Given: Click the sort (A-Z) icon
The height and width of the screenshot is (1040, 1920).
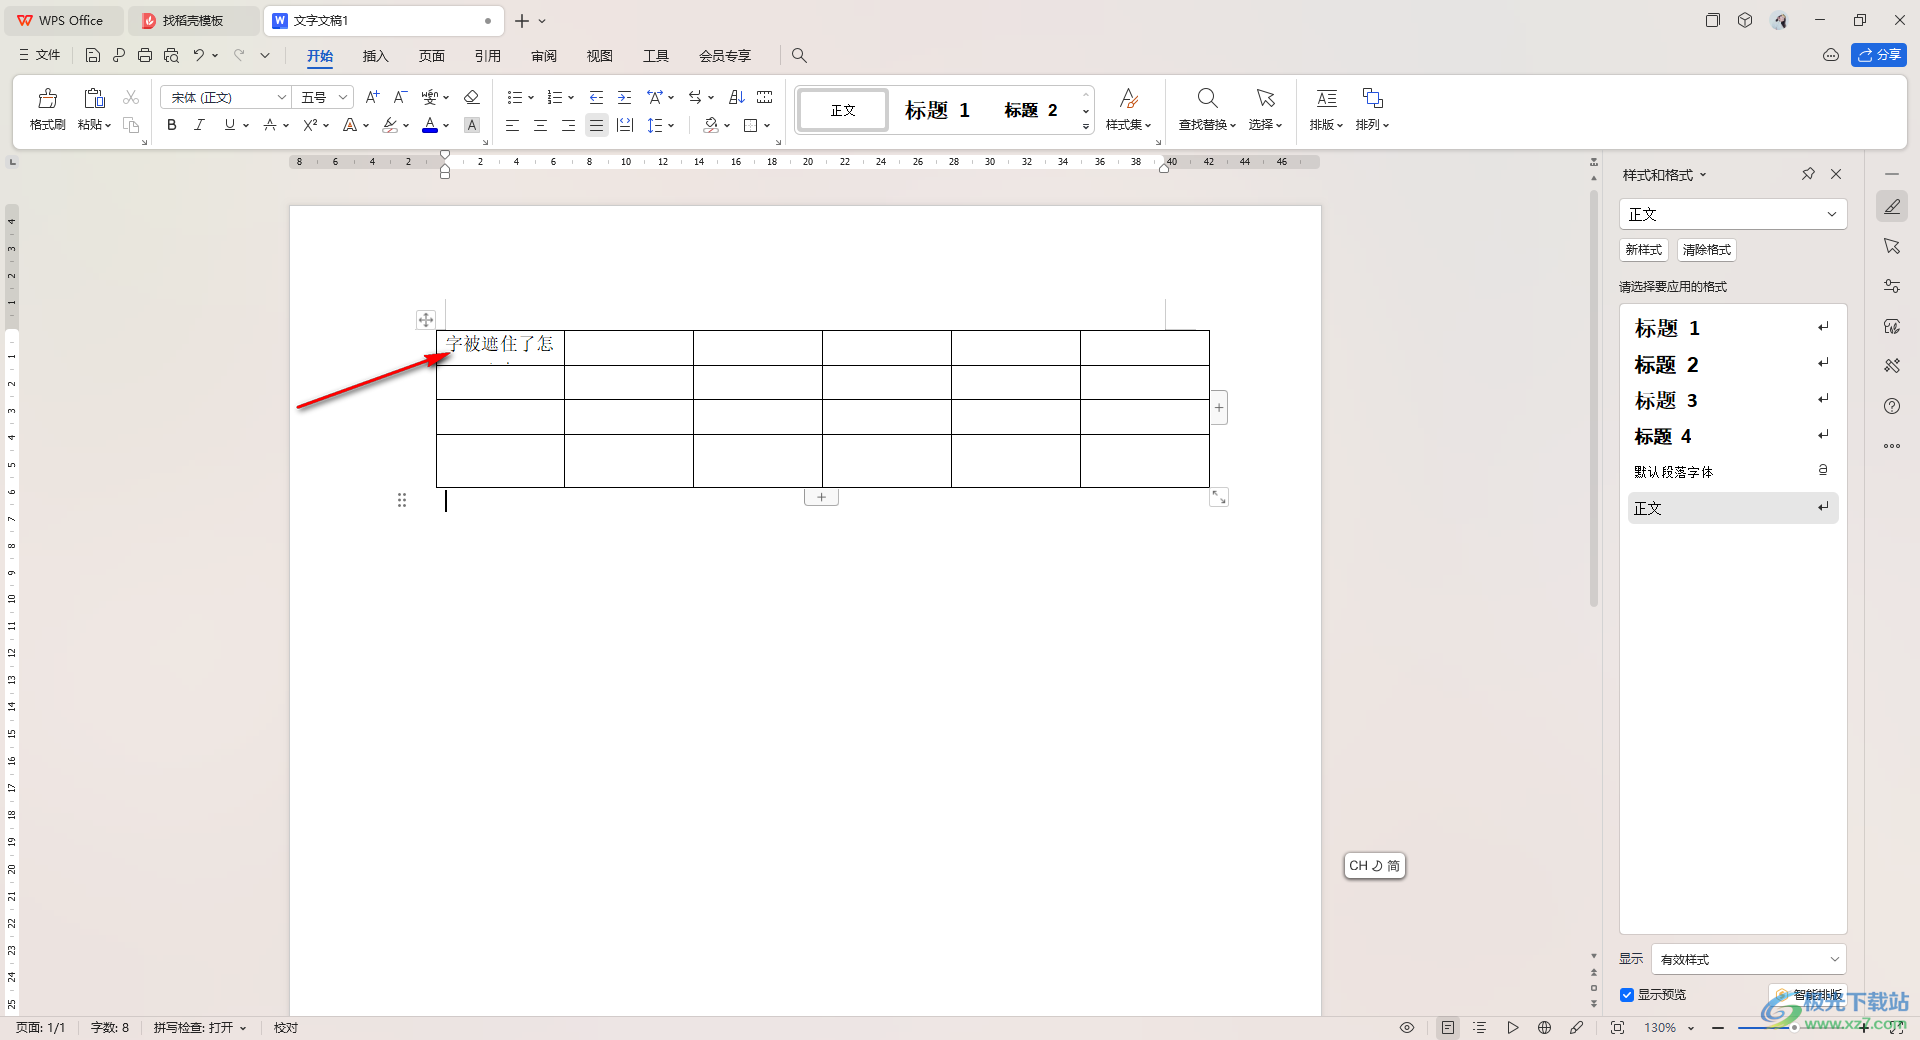Looking at the screenshot, I should click(x=737, y=97).
